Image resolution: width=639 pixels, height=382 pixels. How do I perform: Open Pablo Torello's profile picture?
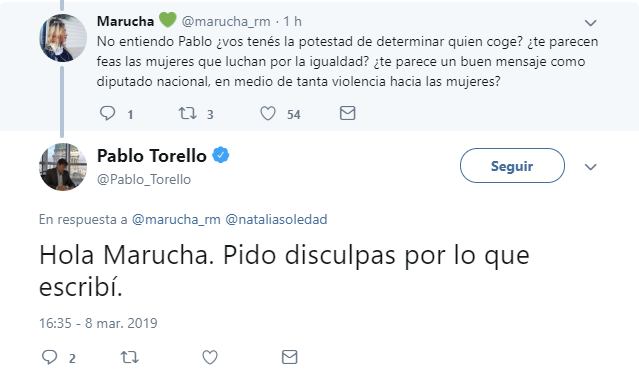click(x=63, y=167)
